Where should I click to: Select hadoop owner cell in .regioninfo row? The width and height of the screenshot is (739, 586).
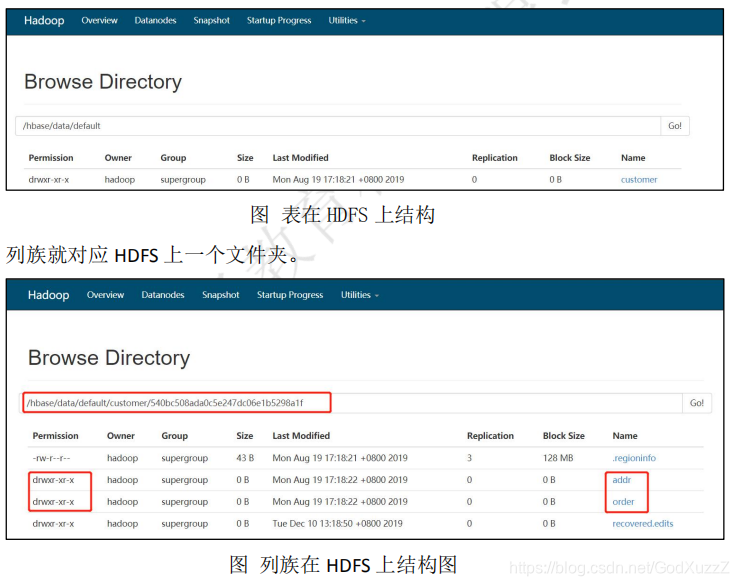(123, 458)
